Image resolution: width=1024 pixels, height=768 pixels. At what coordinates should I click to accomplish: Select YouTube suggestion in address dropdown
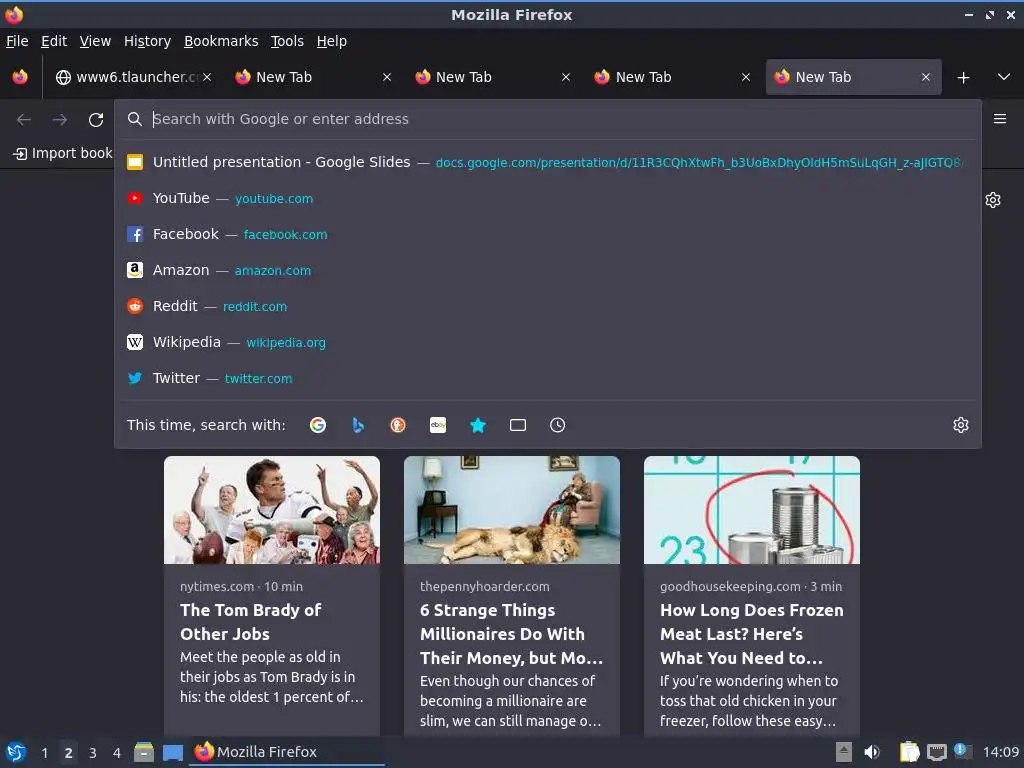[x=547, y=198]
